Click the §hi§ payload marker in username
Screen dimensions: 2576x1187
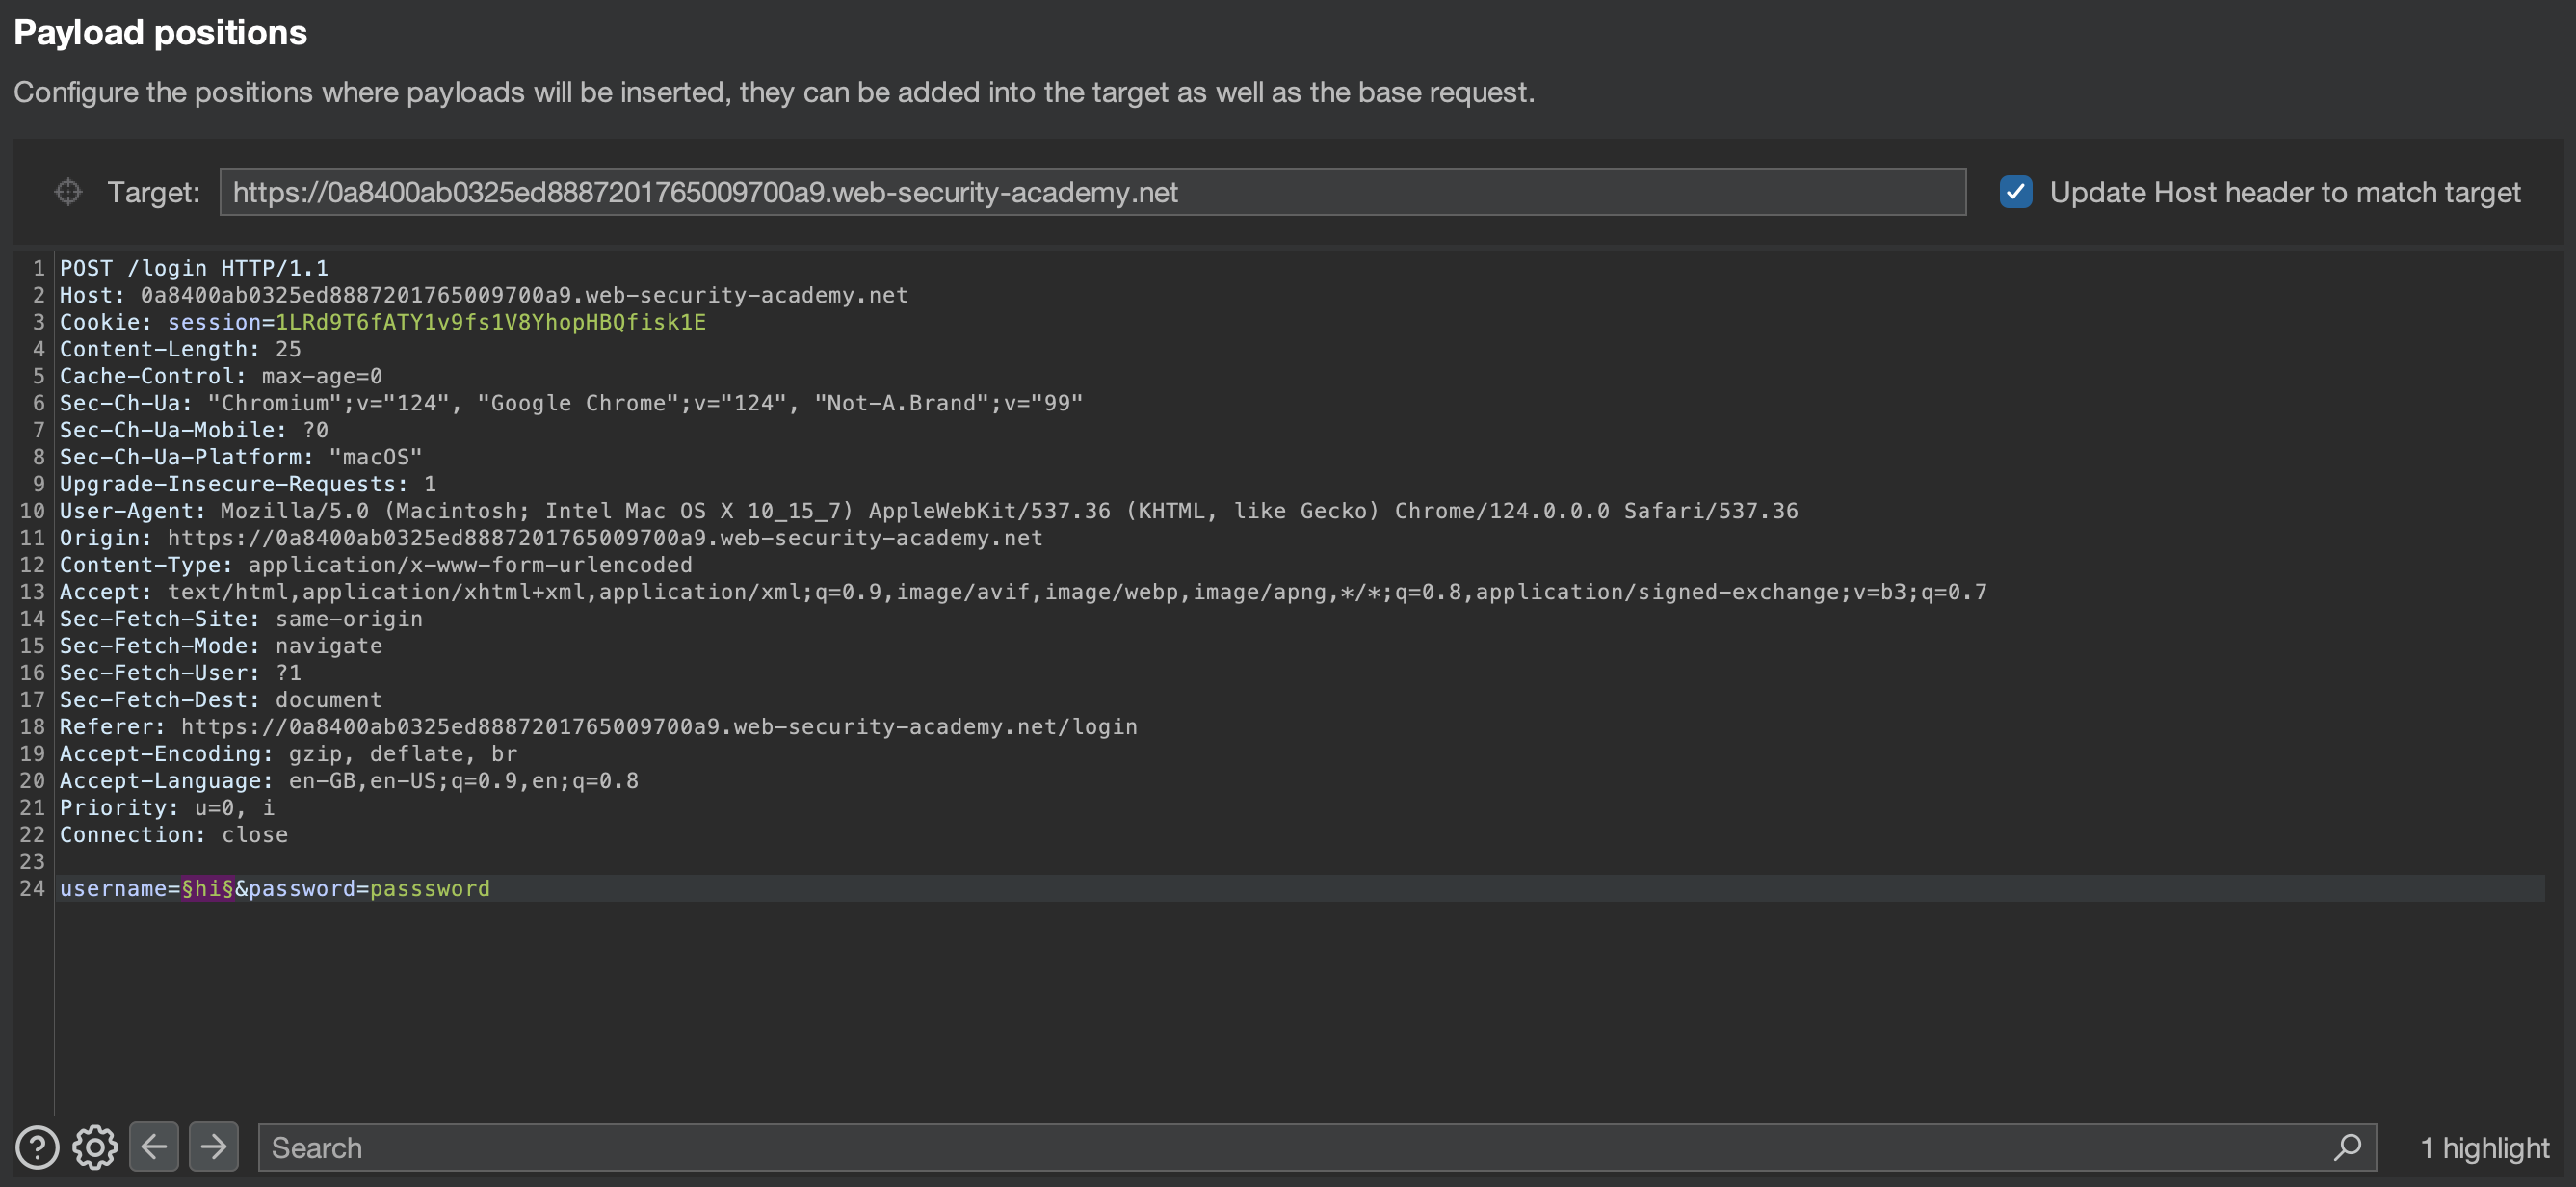click(207, 888)
